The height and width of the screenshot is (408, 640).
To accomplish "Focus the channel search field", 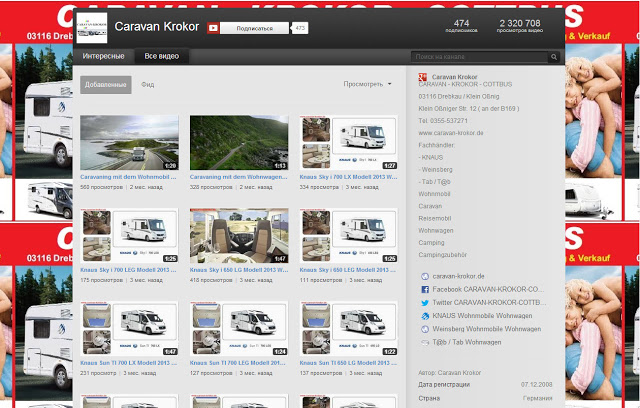I will [x=480, y=57].
